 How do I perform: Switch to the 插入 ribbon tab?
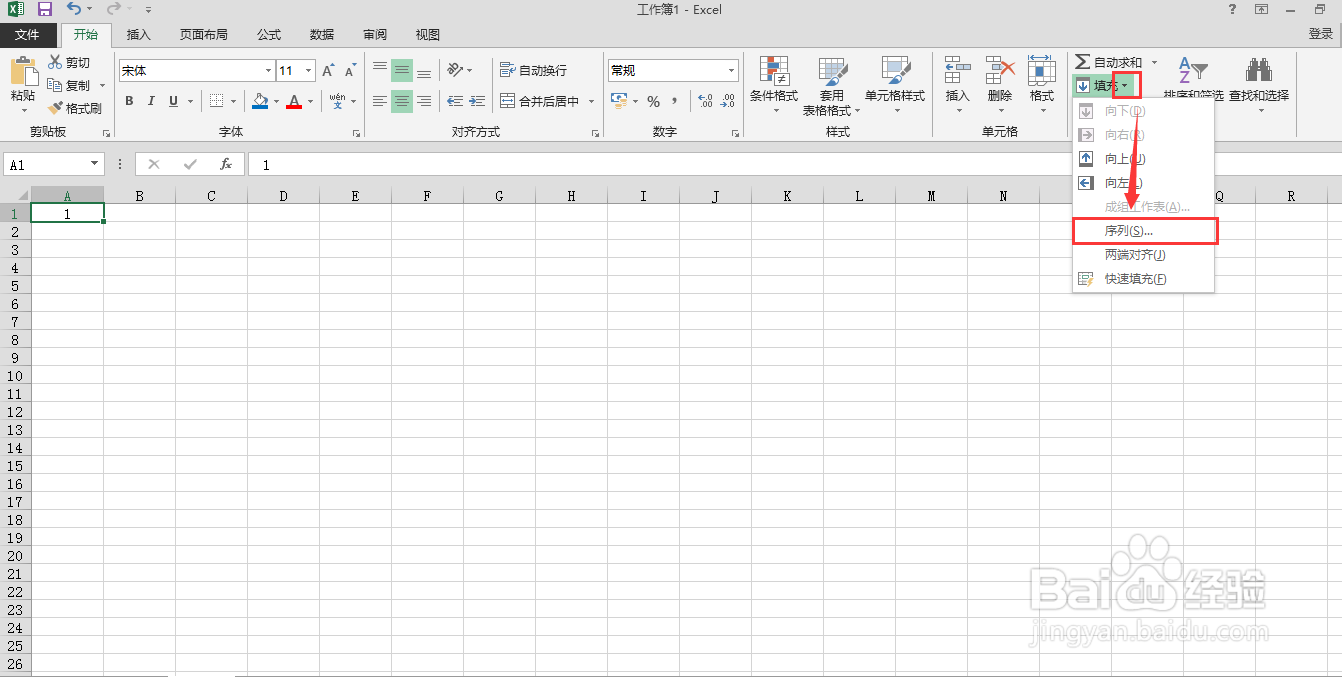(138, 34)
